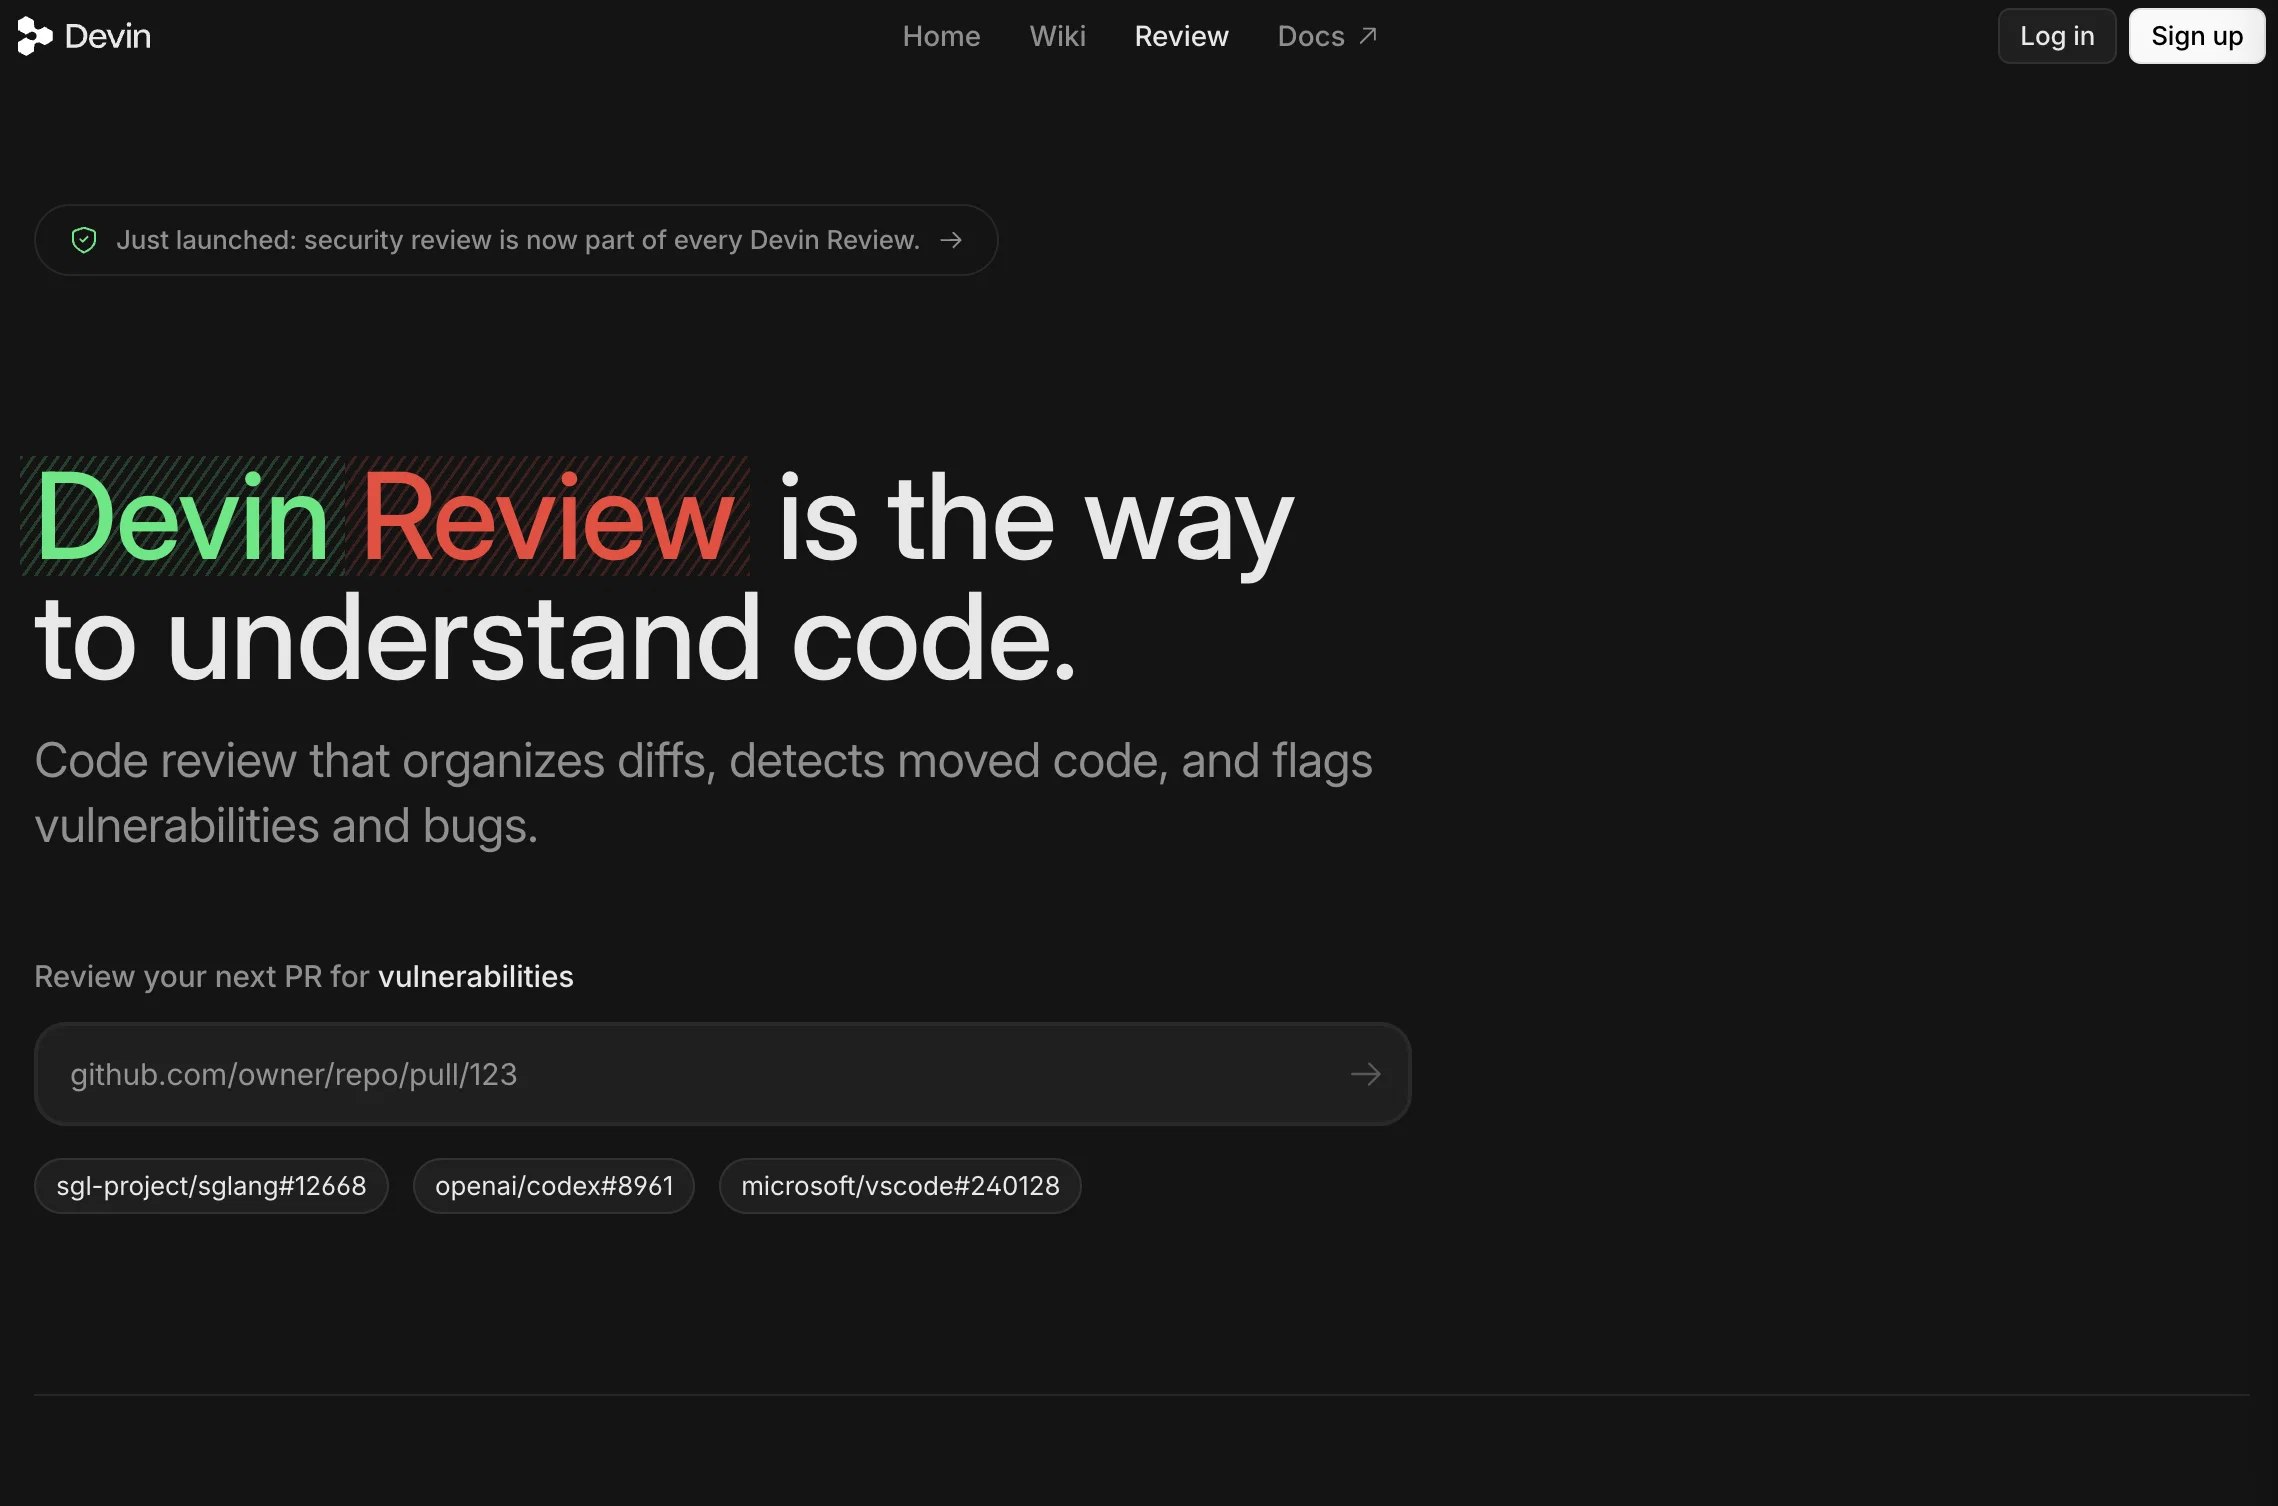Click the Devin wordmark text
2278x1506 pixels.
(x=108, y=37)
